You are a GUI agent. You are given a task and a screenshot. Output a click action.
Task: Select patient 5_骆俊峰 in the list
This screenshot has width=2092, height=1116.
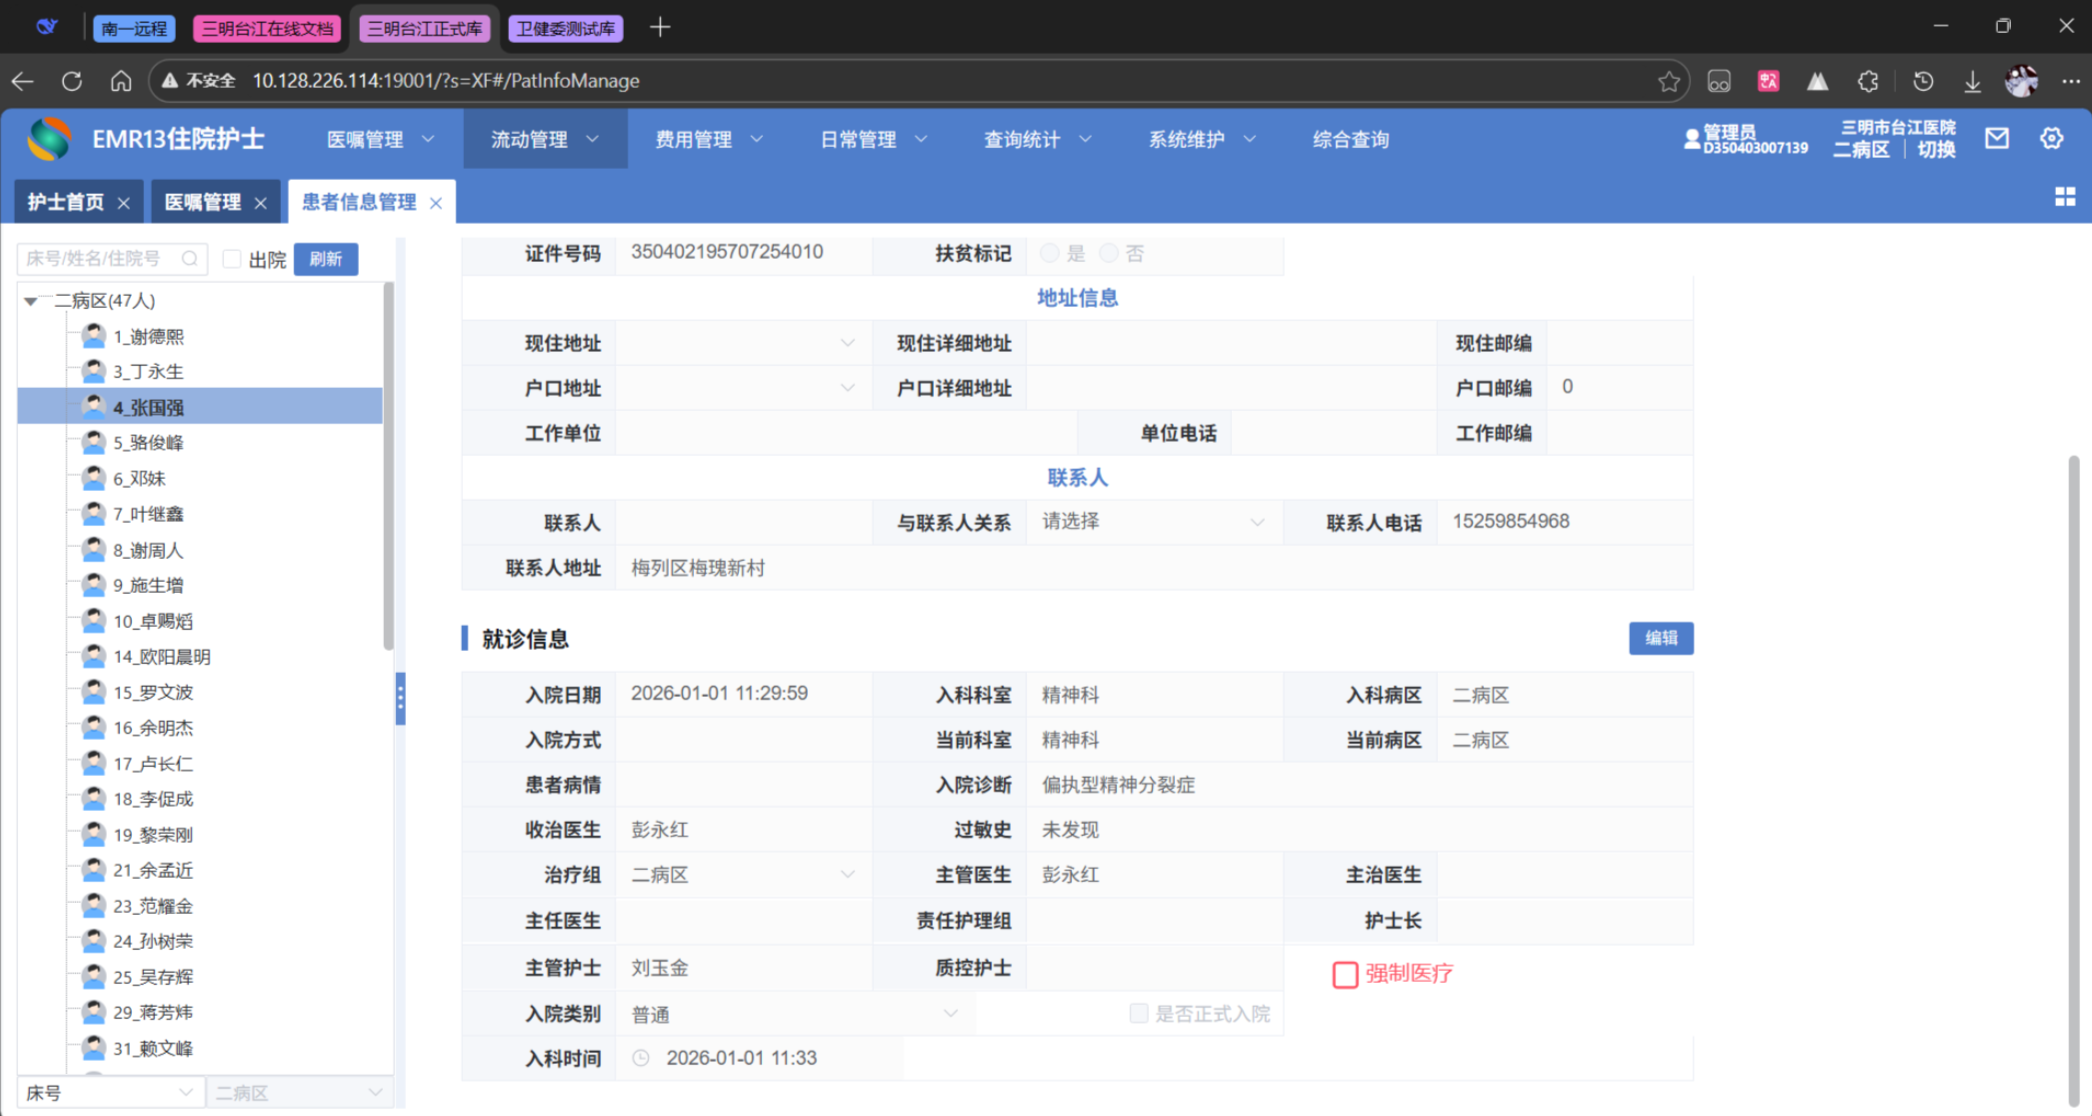coord(148,443)
